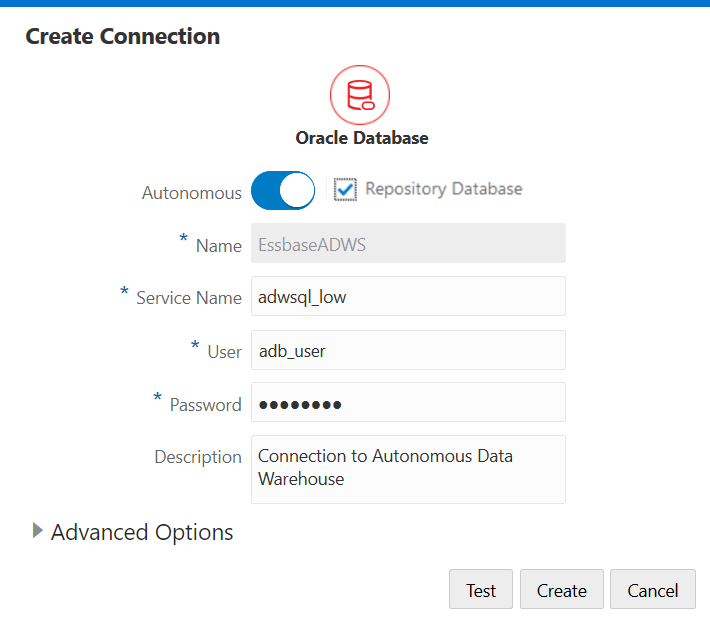Click the Autonomous label text
The height and width of the screenshot is (626, 710).
coord(192,193)
